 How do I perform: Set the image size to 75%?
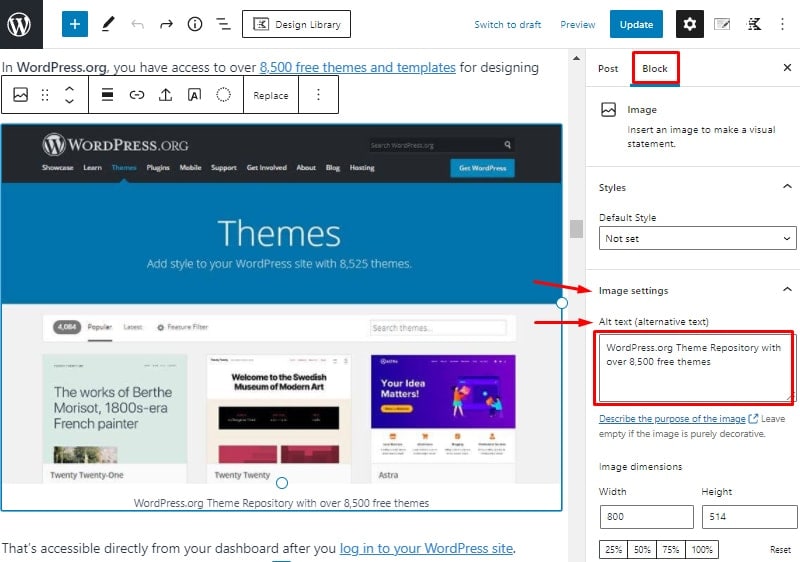[670, 549]
